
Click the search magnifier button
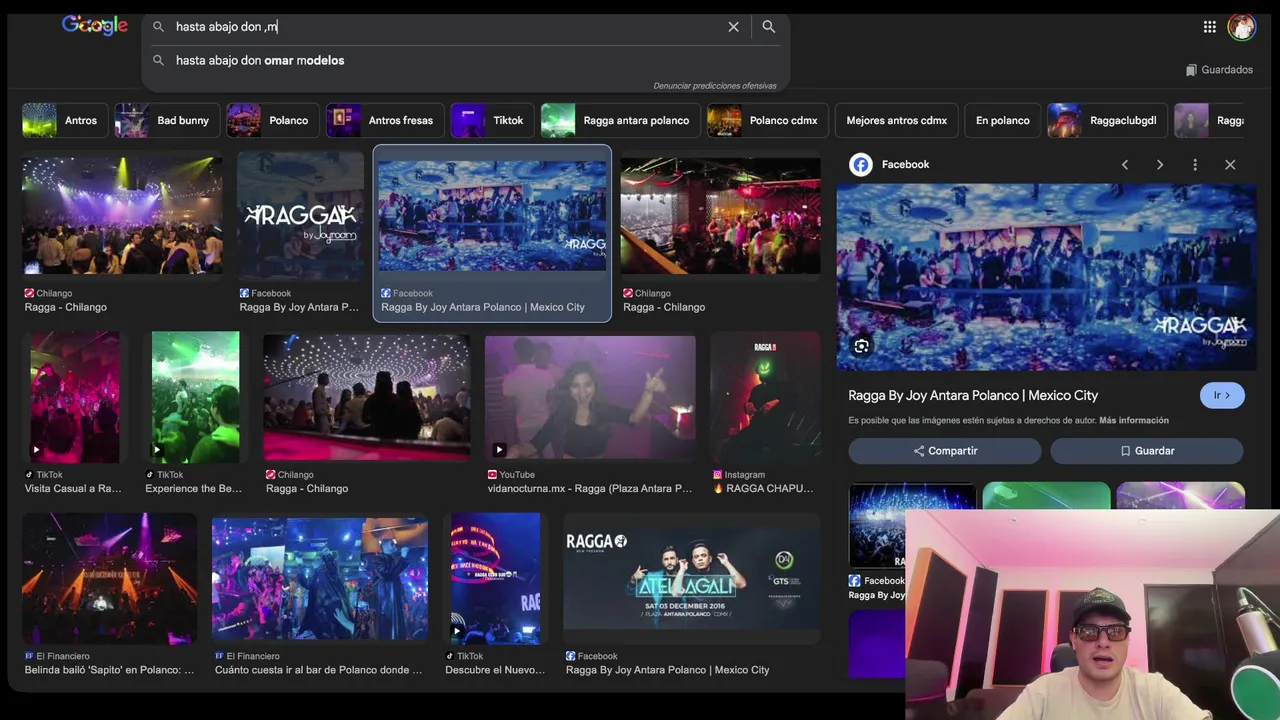[x=768, y=27]
